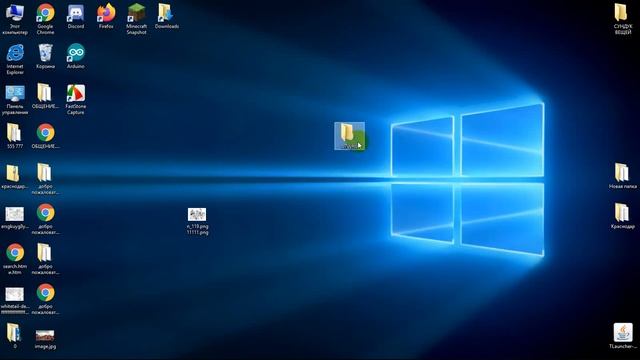This screenshot has height=360, width=640.
Task: Select the Internet Explorer icon
Action: (15, 59)
